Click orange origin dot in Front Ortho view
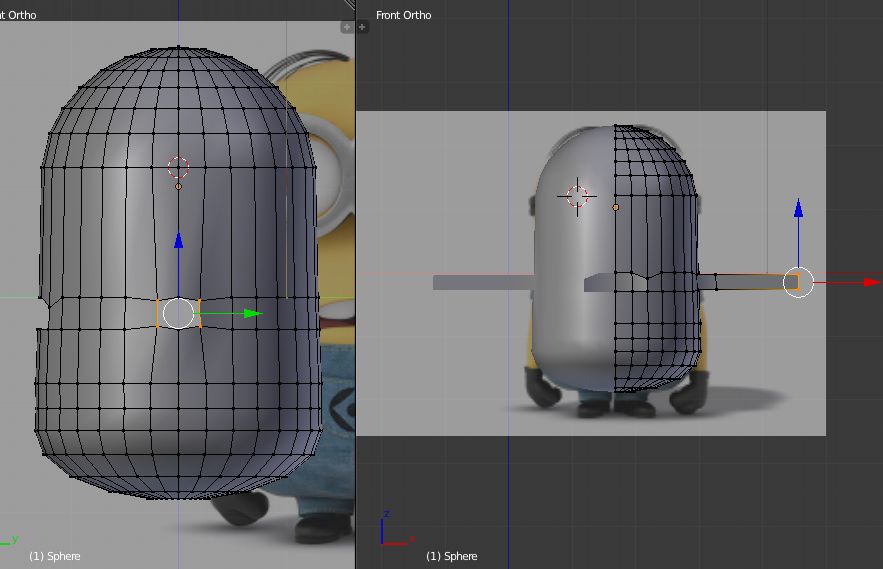This screenshot has width=883, height=569. pos(616,207)
